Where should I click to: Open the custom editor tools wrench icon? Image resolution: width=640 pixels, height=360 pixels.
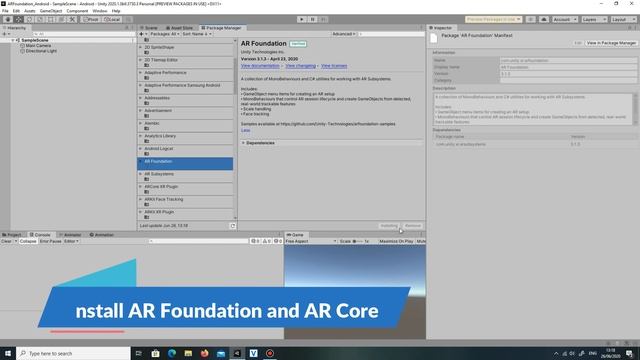pyautogui.click(x=72, y=19)
